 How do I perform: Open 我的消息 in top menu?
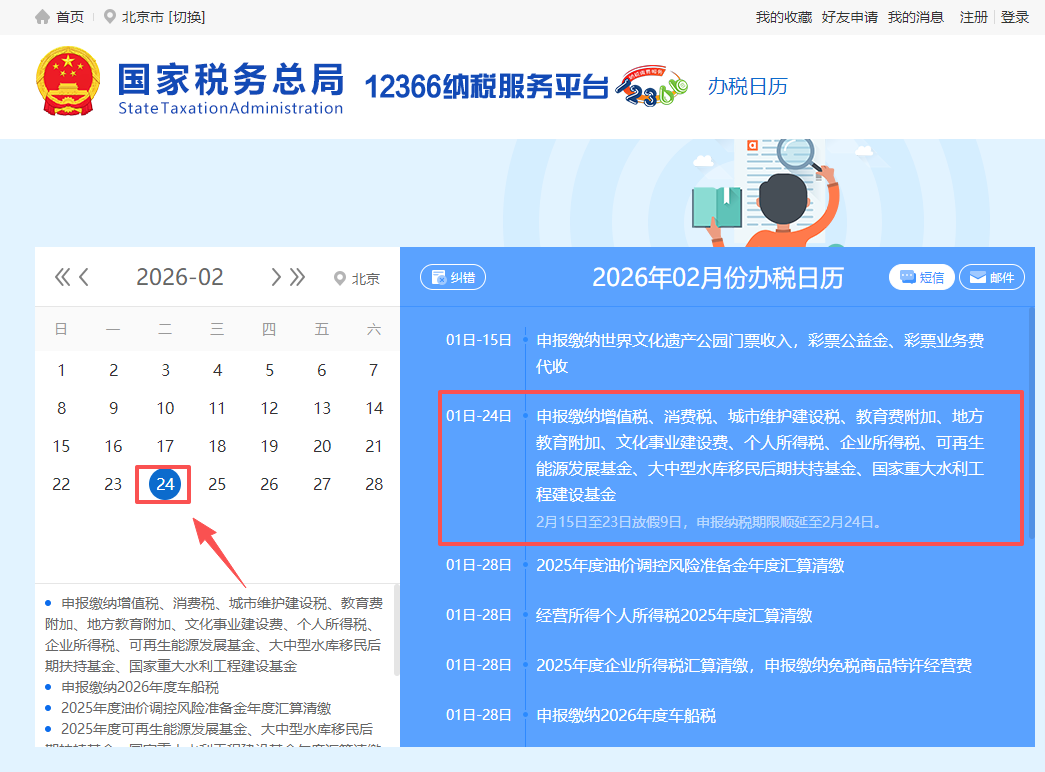point(915,17)
